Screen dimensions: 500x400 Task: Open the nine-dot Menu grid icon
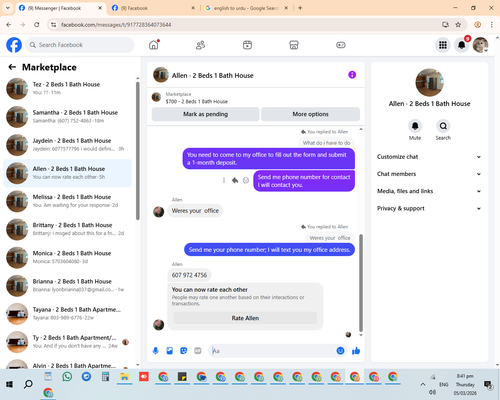pos(443,45)
